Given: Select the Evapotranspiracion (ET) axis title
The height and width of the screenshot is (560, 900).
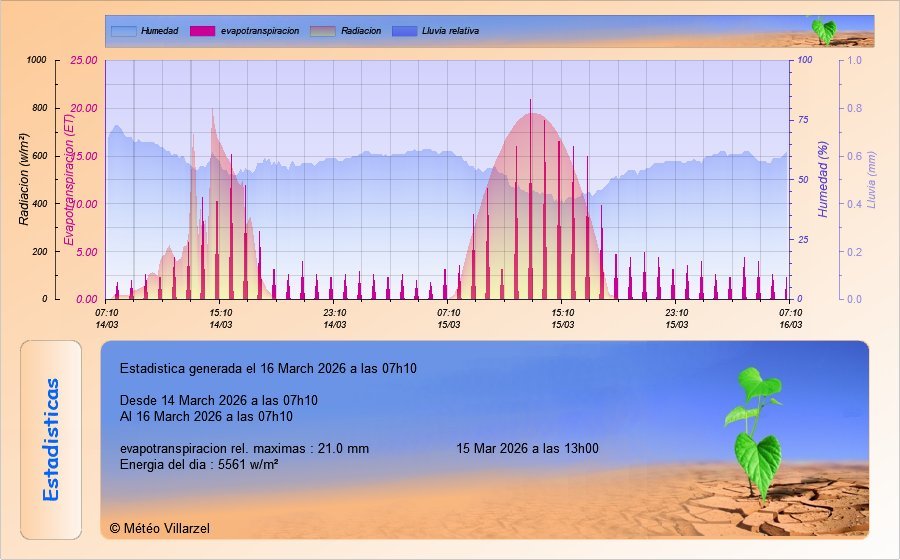Looking at the screenshot, I should 69,179.
